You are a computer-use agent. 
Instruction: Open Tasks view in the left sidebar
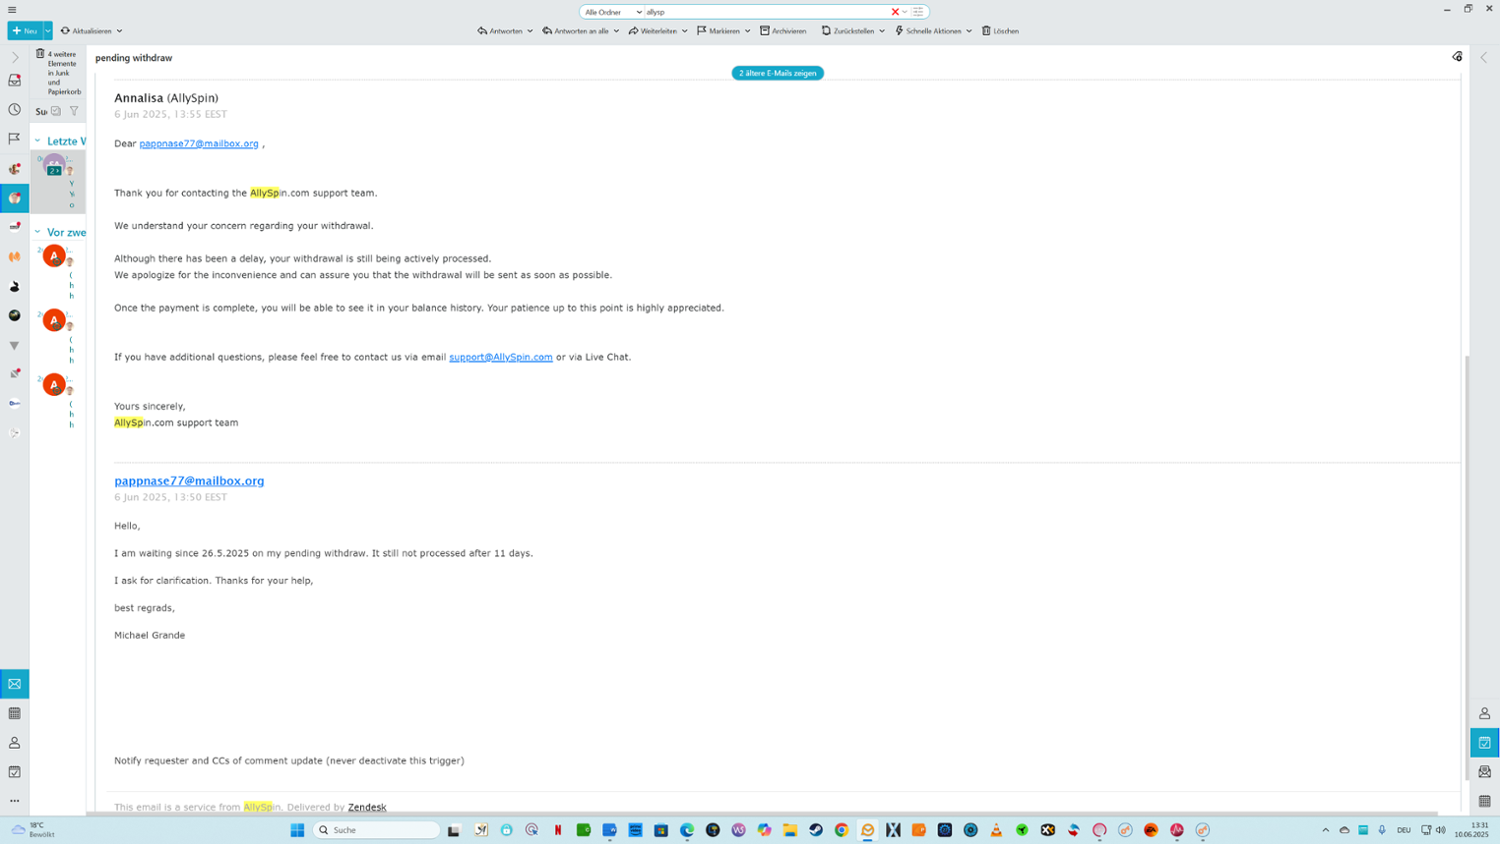point(14,772)
